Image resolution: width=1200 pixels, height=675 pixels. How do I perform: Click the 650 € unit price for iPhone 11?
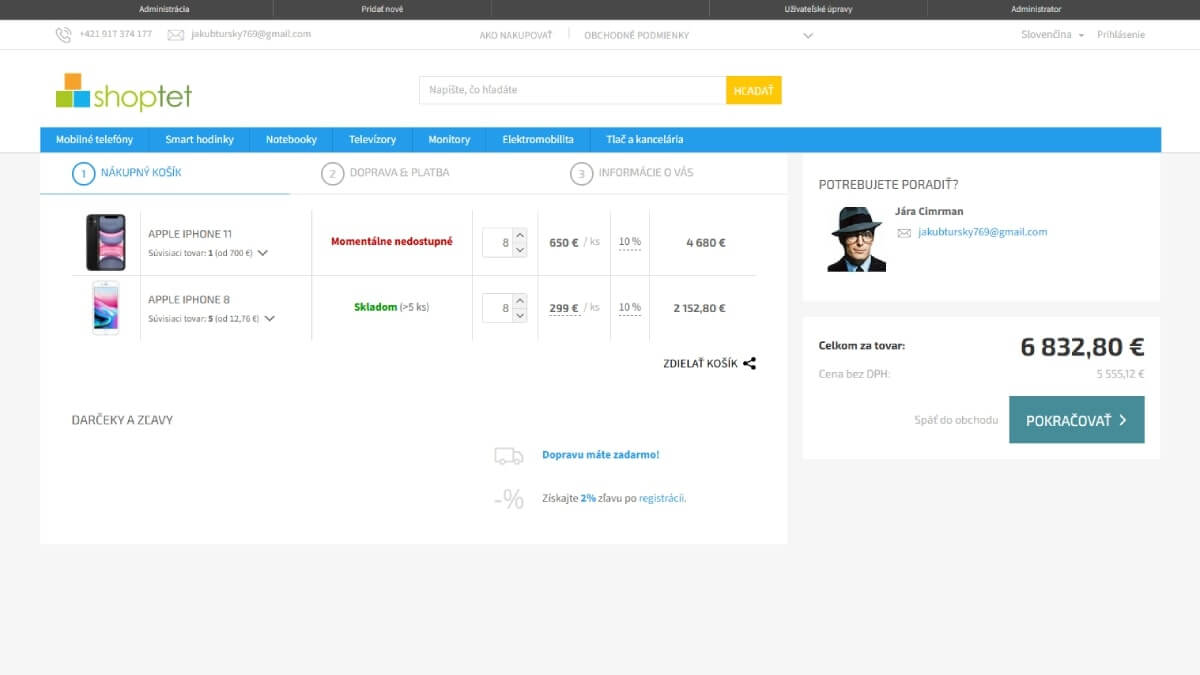564,242
